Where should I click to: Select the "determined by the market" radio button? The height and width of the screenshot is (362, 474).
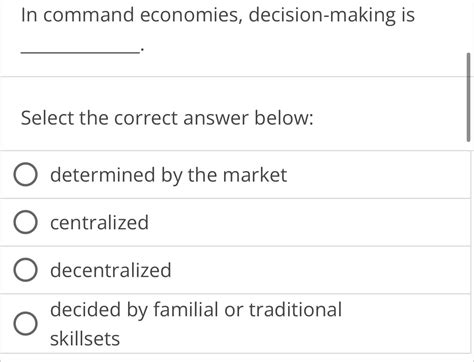click(25, 175)
